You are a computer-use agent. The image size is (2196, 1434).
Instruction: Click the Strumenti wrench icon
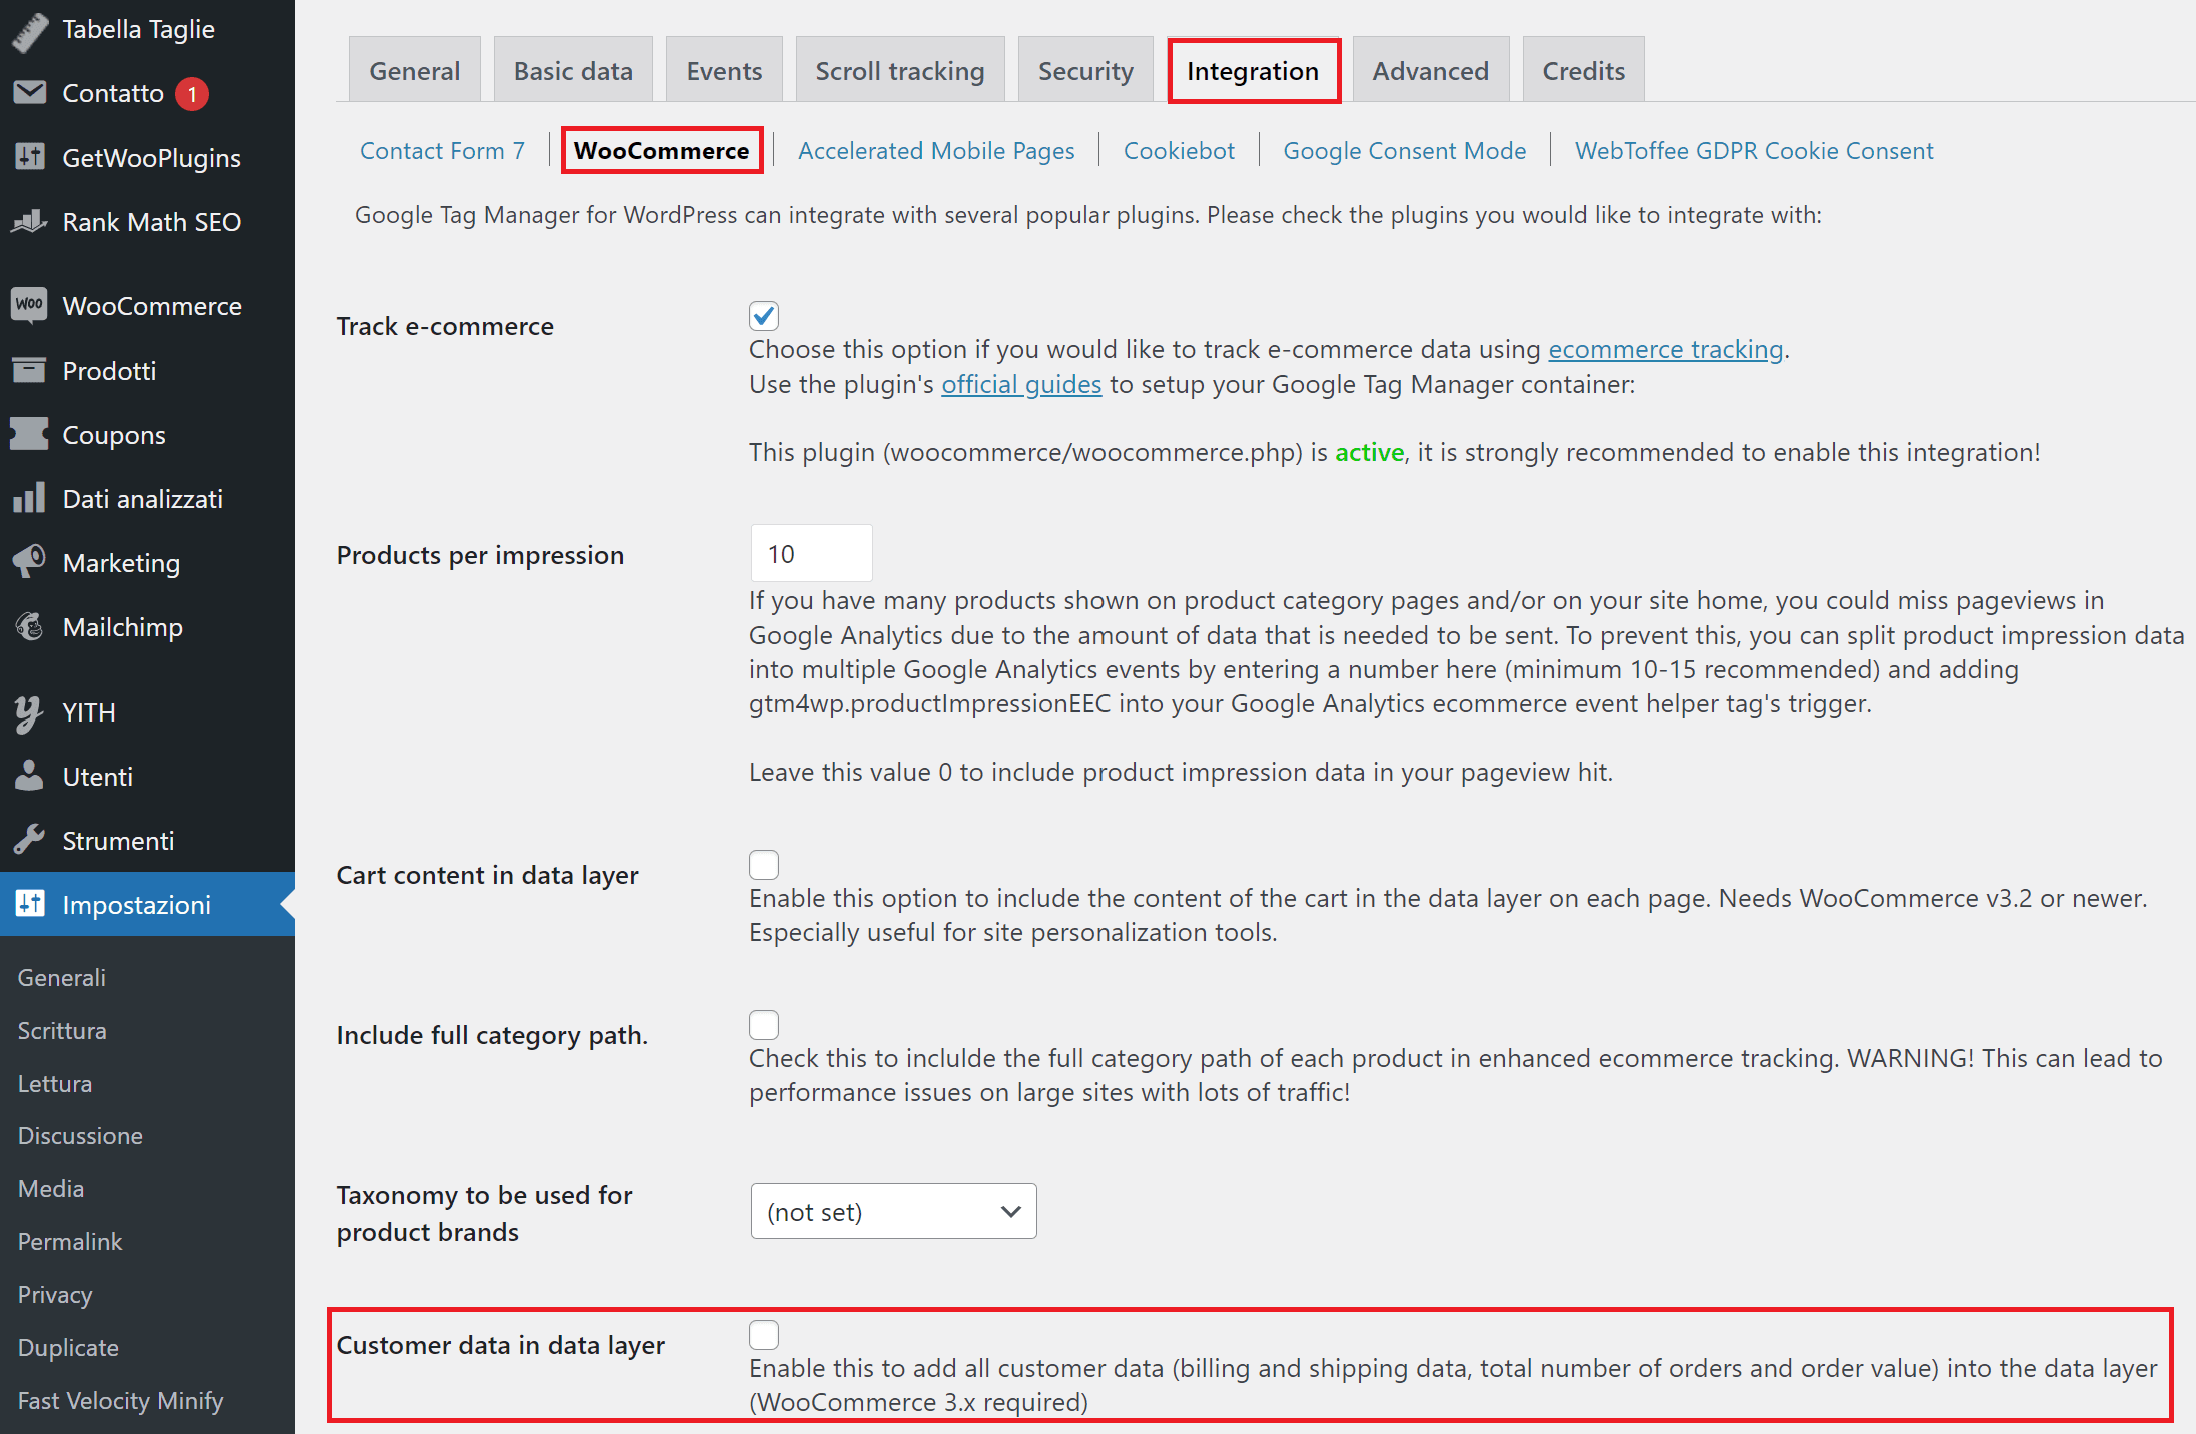point(30,840)
